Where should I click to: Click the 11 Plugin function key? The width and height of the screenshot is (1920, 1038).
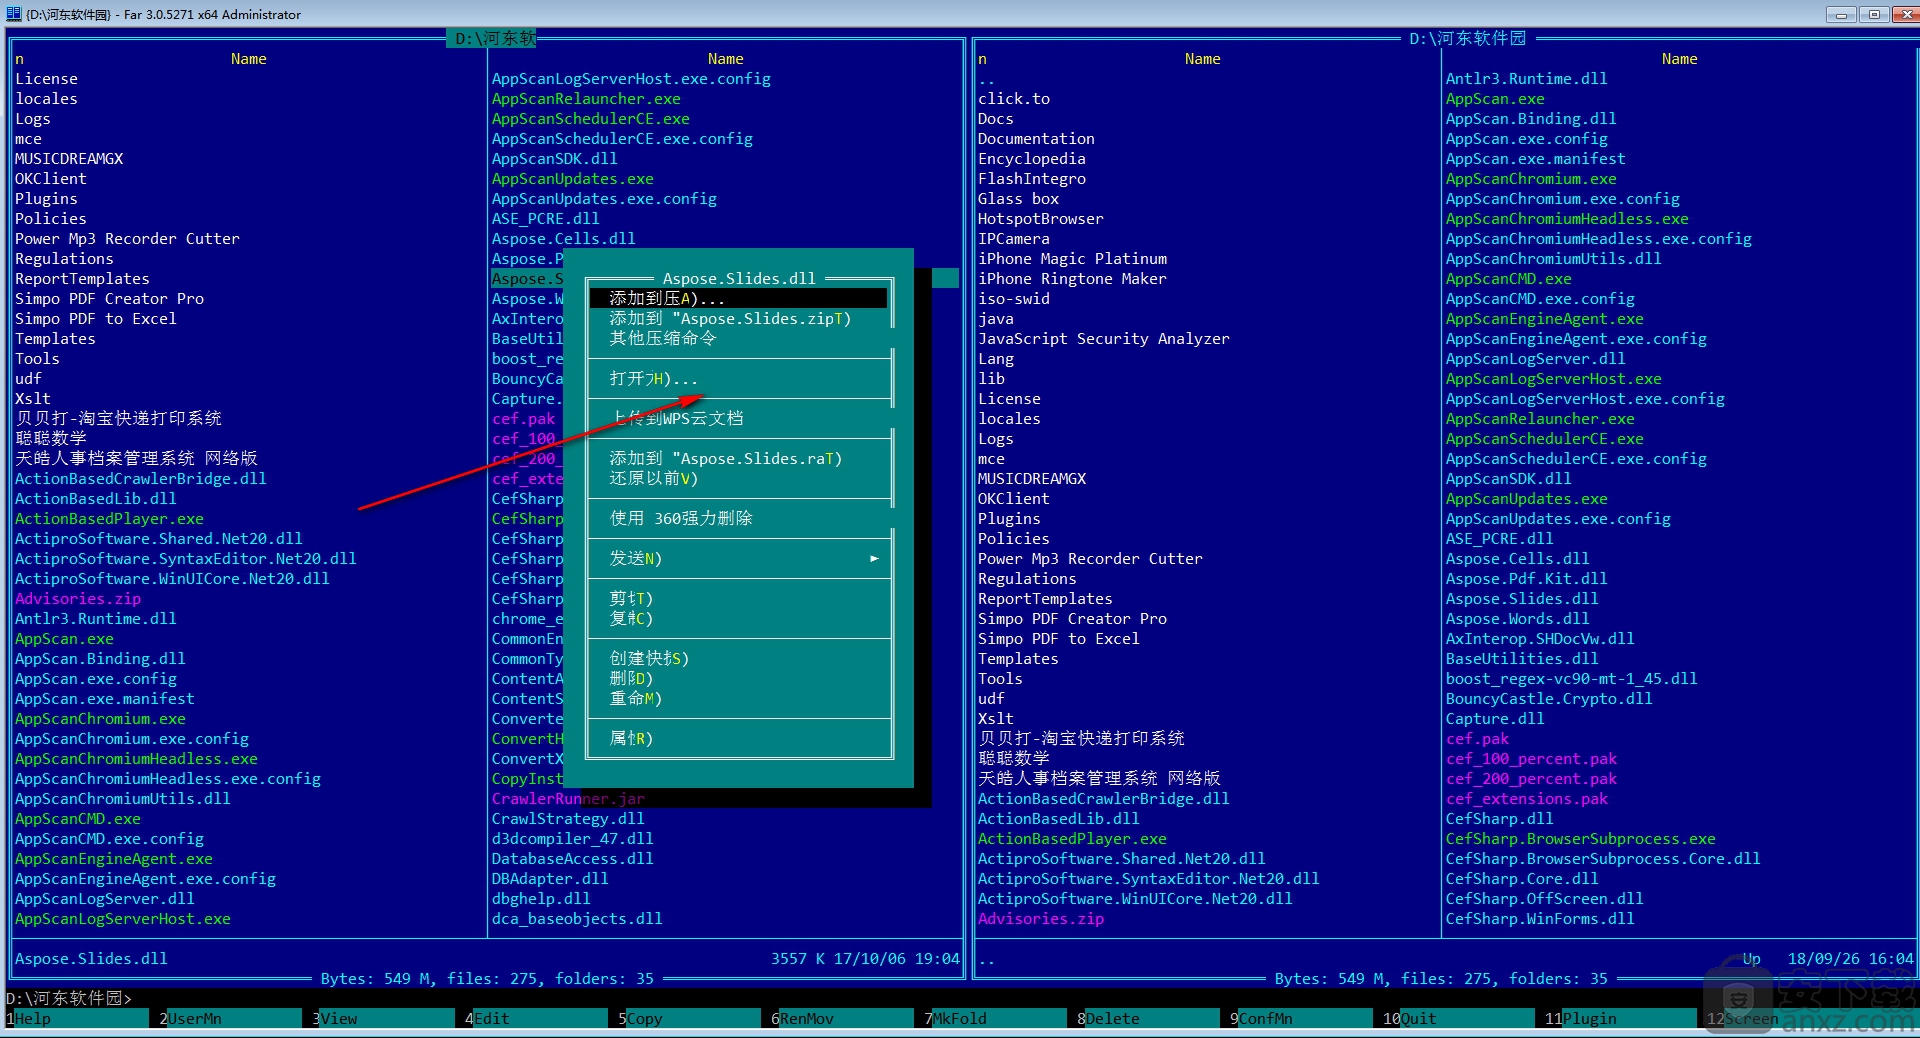coord(1620,1018)
